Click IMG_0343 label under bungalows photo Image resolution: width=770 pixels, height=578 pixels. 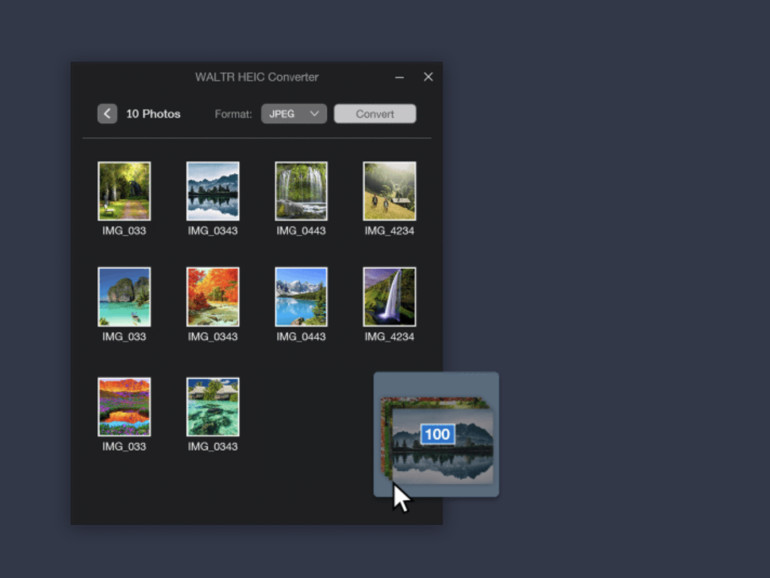[213, 446]
